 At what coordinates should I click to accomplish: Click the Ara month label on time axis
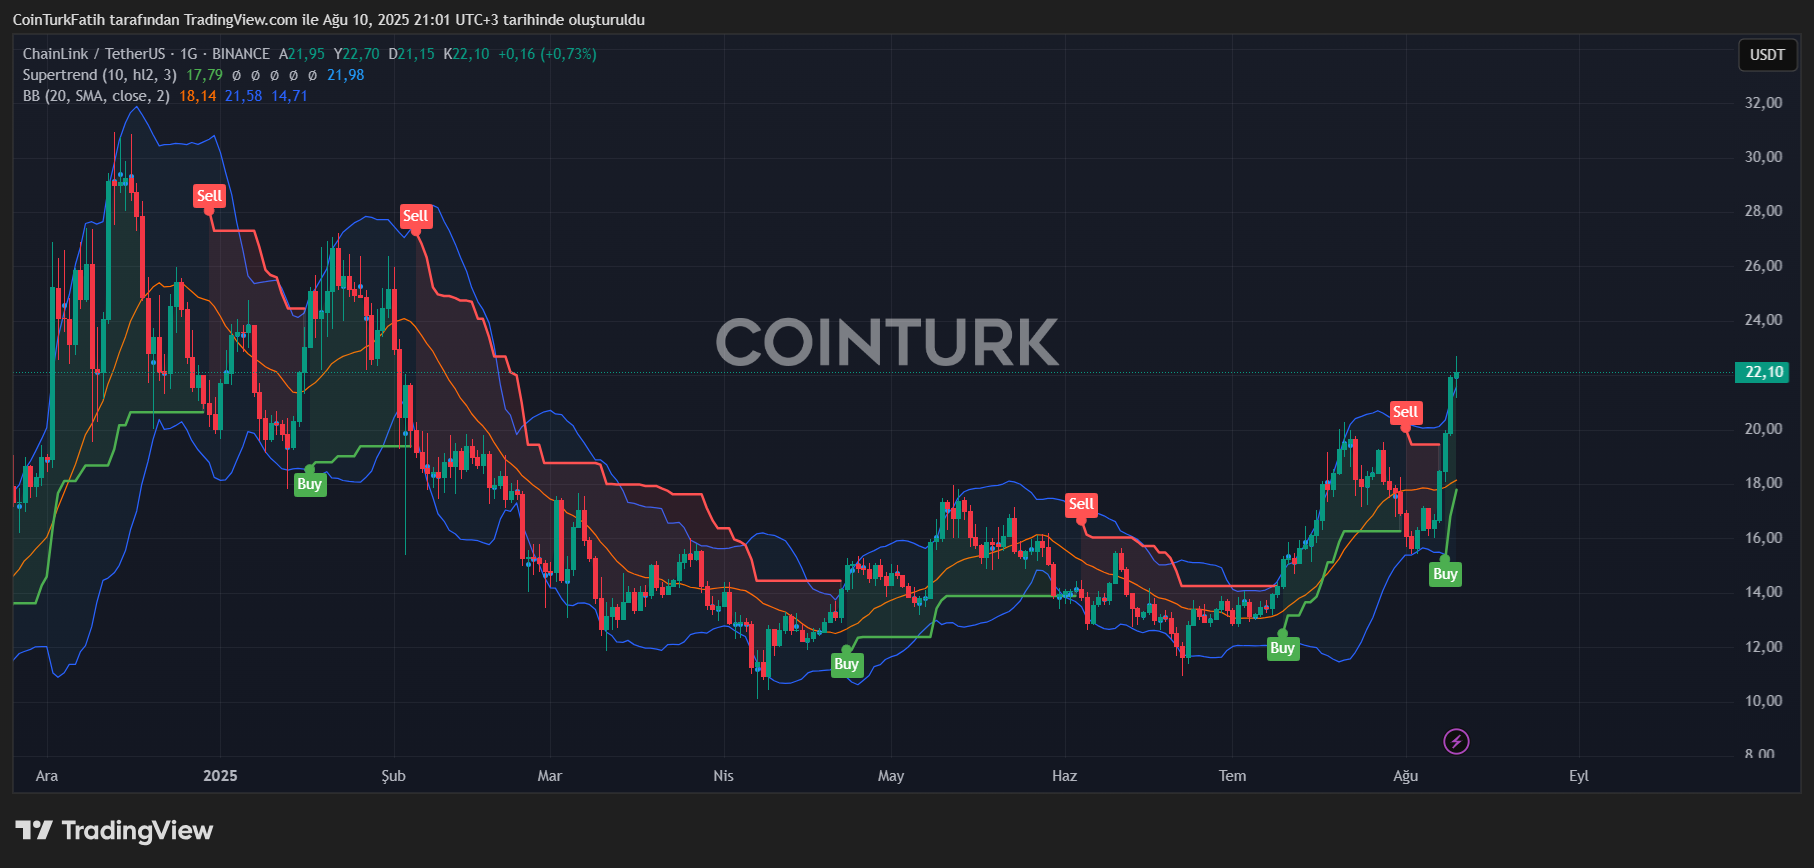point(47,776)
